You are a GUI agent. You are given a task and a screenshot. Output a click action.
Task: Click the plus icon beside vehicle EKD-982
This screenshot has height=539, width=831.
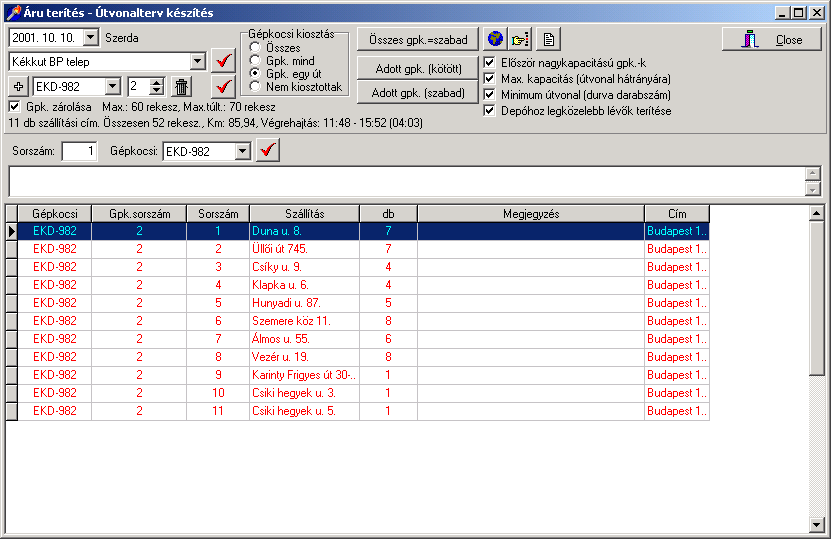click(x=18, y=87)
